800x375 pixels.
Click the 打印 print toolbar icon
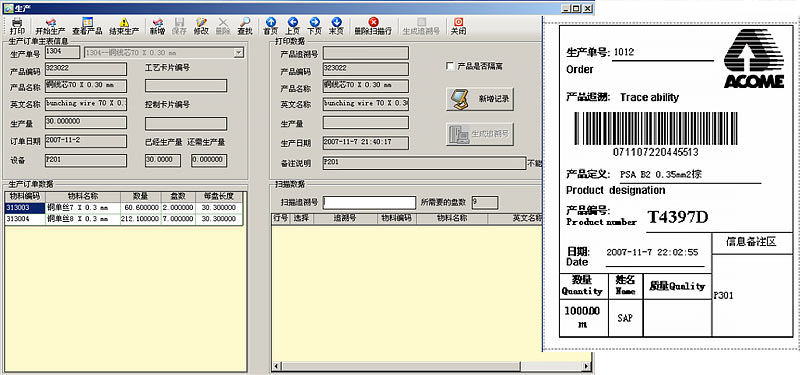pyautogui.click(x=17, y=22)
